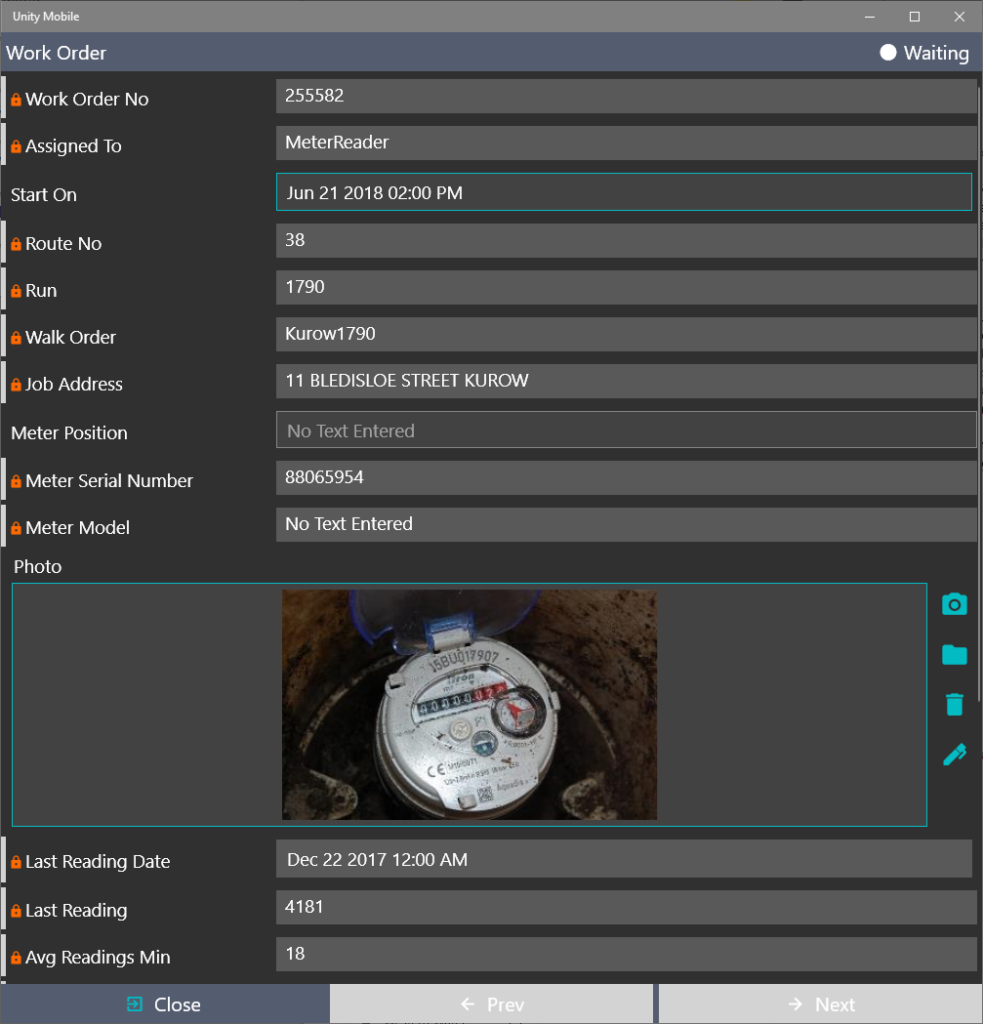Click the lock icon beside Last Reading
Image resolution: width=983 pixels, height=1024 pixels.
16,911
